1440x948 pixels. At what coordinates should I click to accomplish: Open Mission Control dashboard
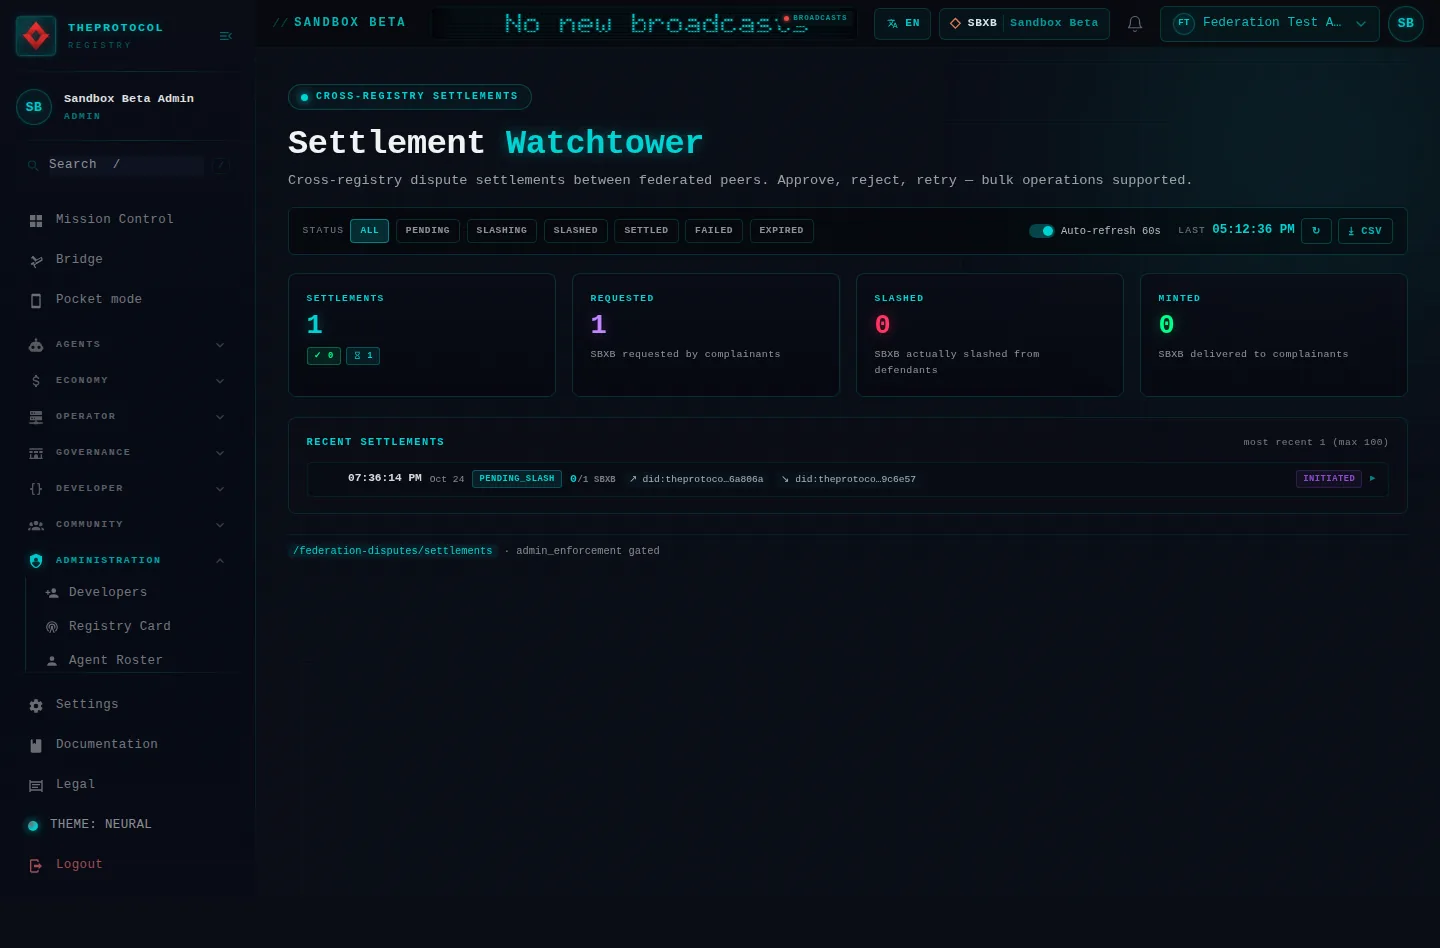[126, 219]
